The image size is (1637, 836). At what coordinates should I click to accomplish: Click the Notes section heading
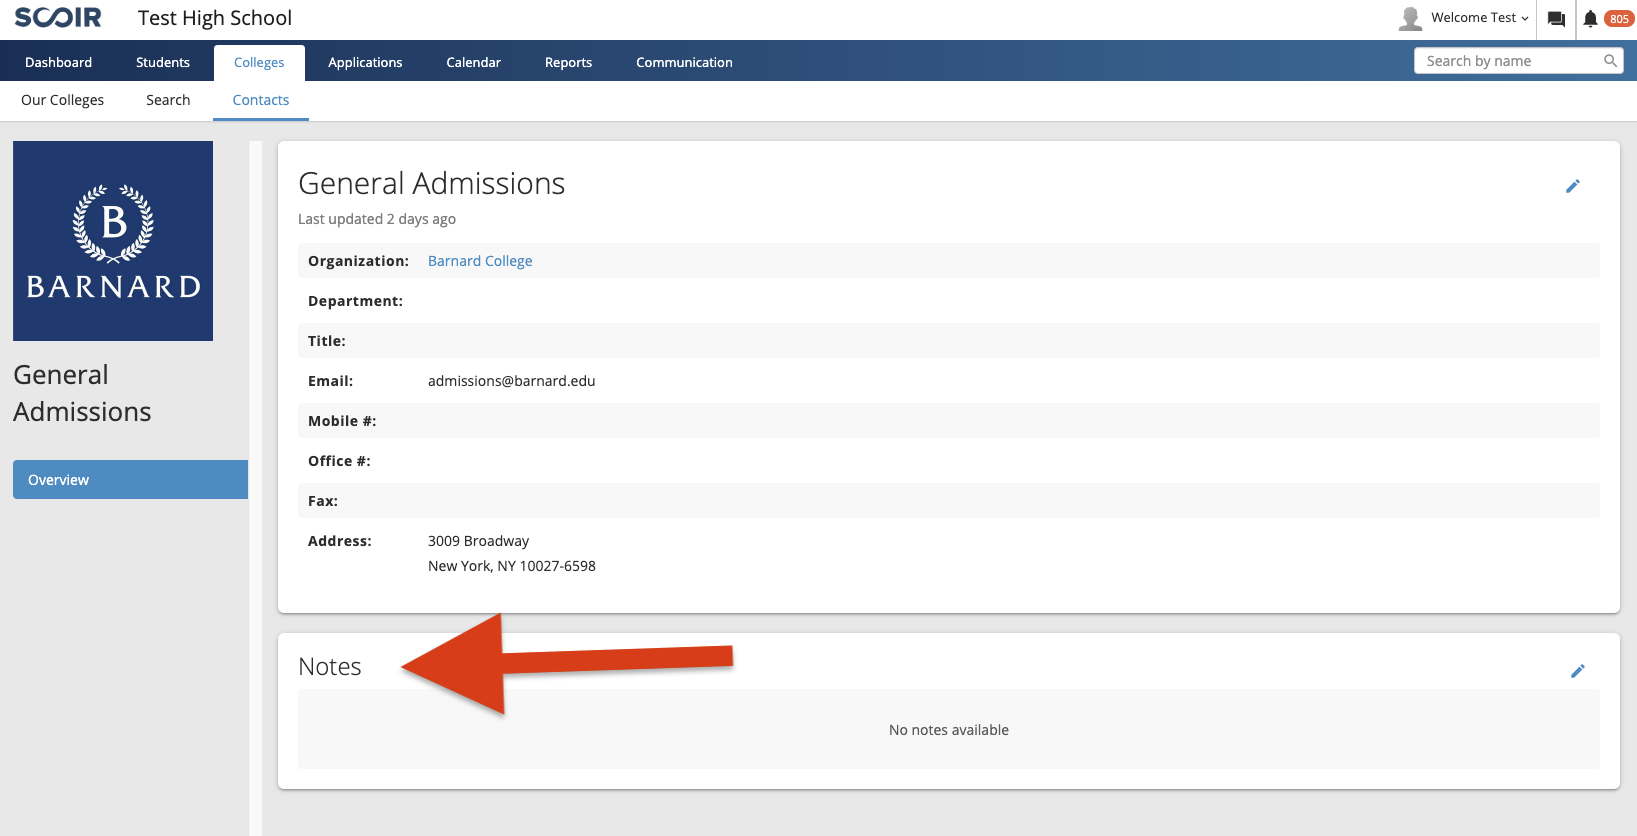click(x=330, y=667)
